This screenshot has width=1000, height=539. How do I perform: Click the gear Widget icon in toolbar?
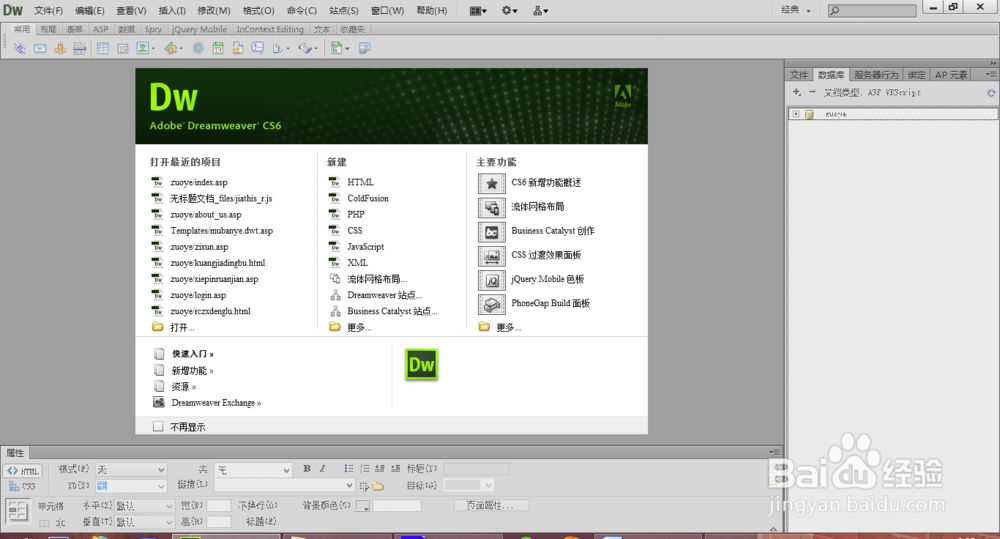[x=198, y=48]
